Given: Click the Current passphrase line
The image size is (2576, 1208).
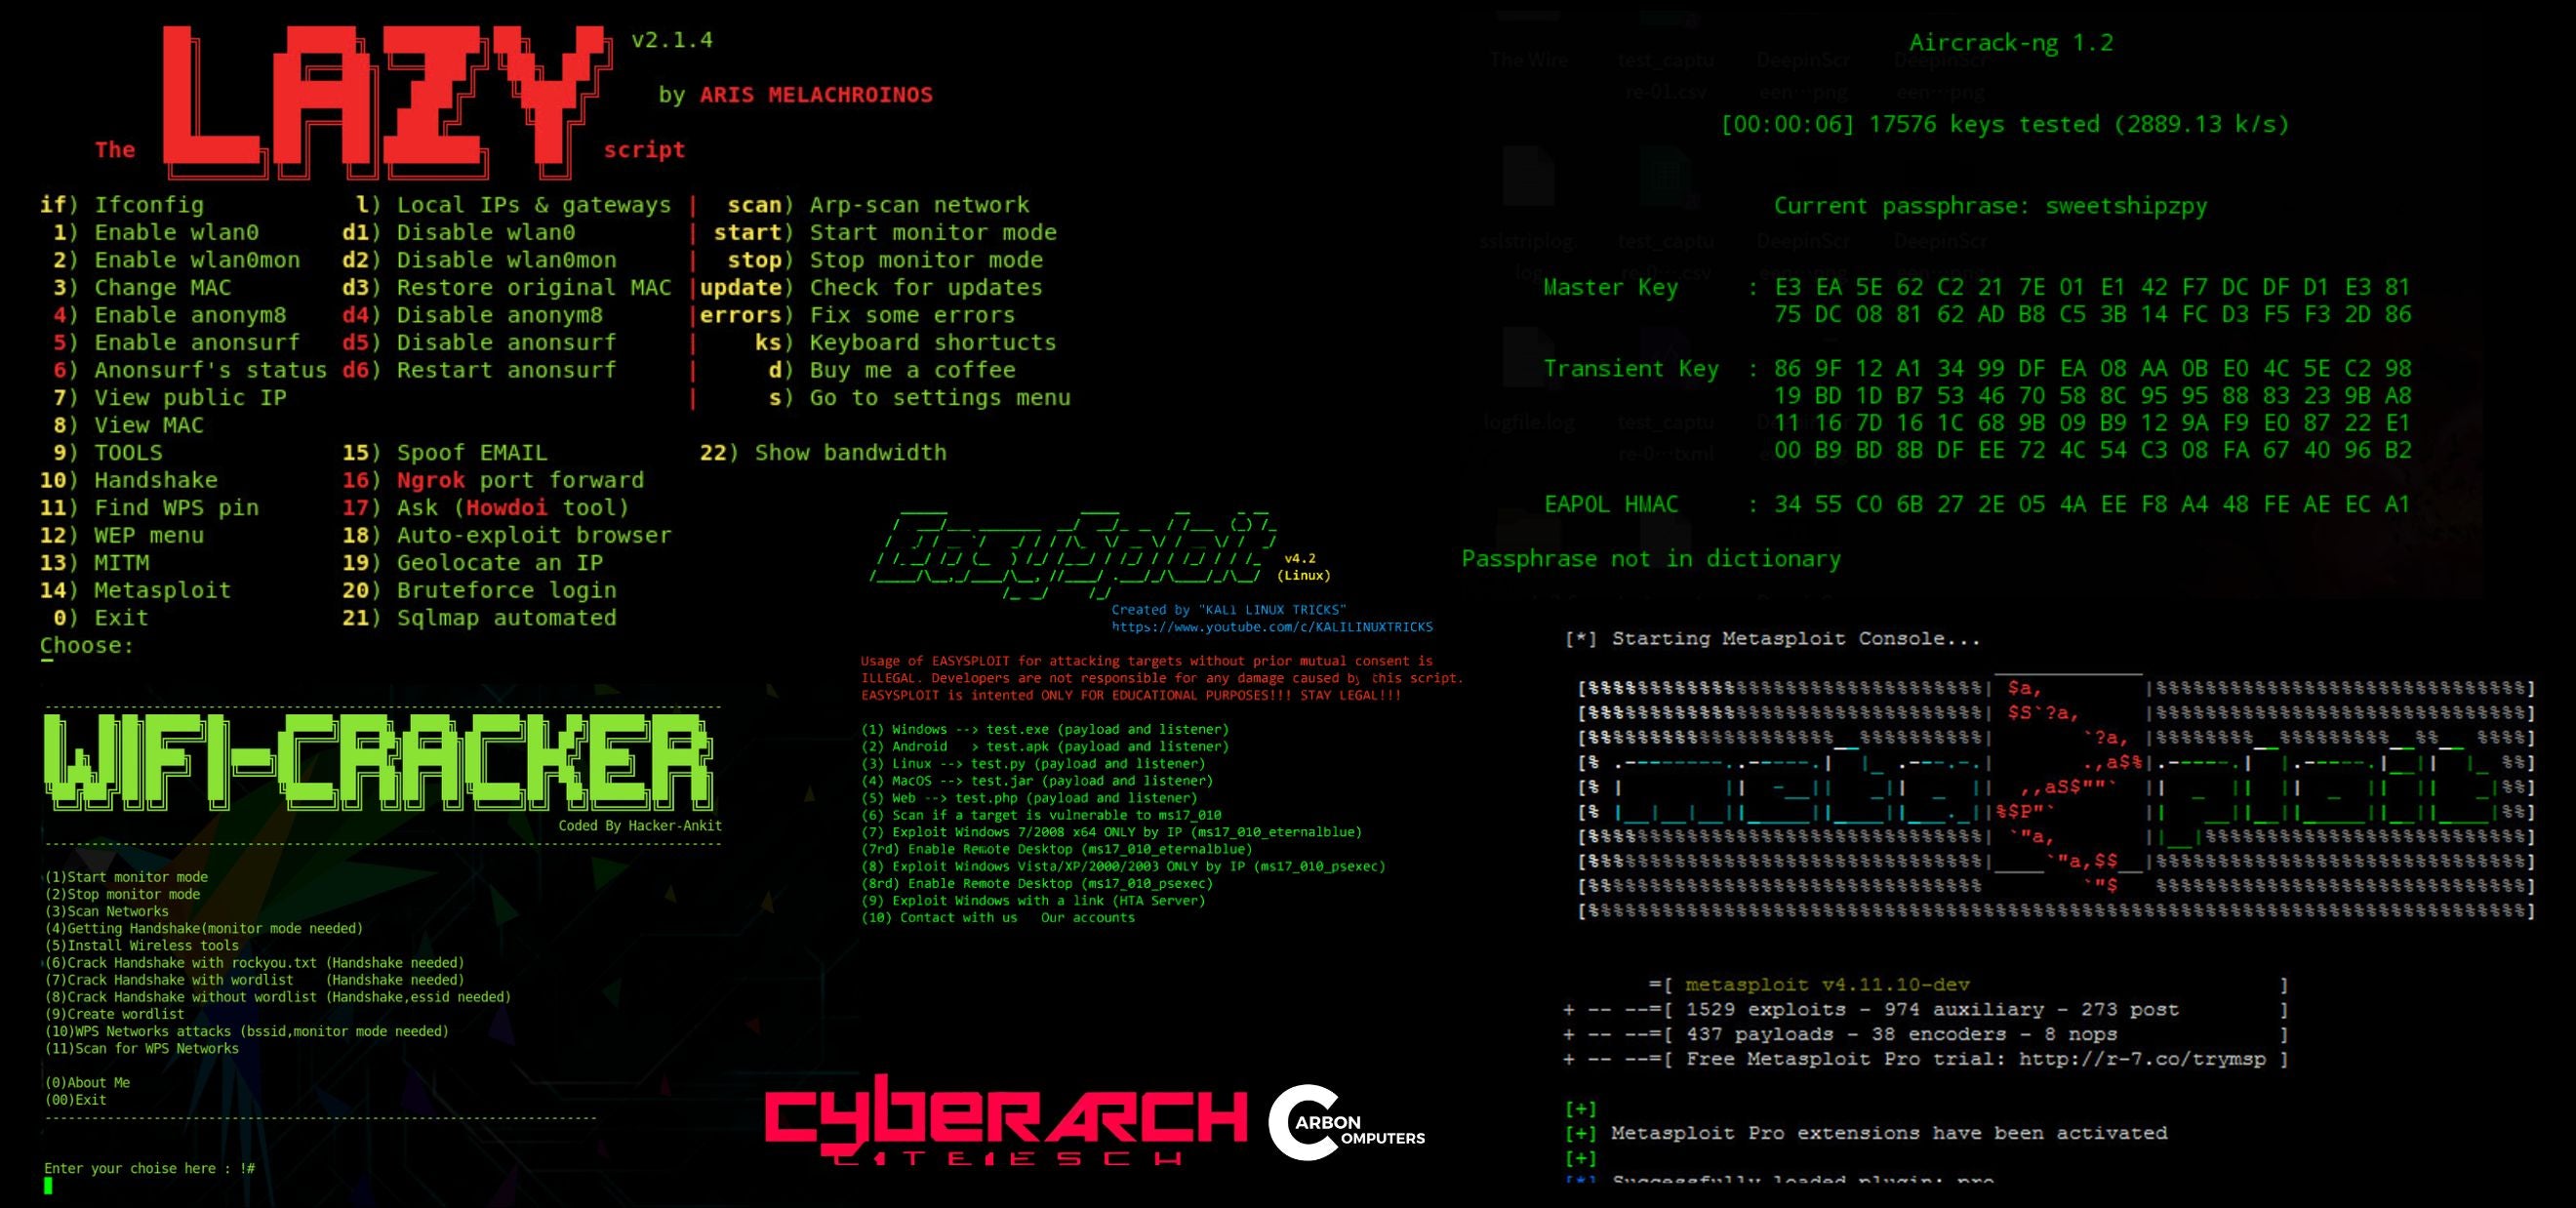Looking at the screenshot, I should (x=1990, y=206).
